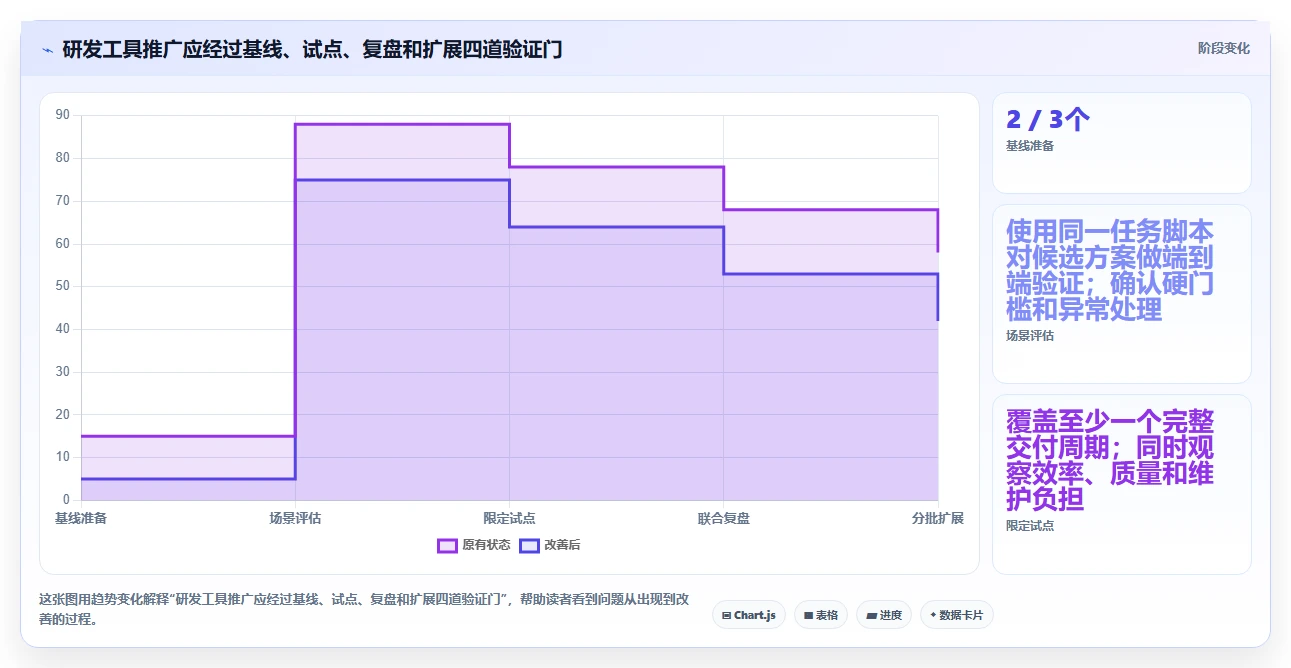Click the purple 88 step line segment
This screenshot has width=1291, height=668.
tap(402, 124)
